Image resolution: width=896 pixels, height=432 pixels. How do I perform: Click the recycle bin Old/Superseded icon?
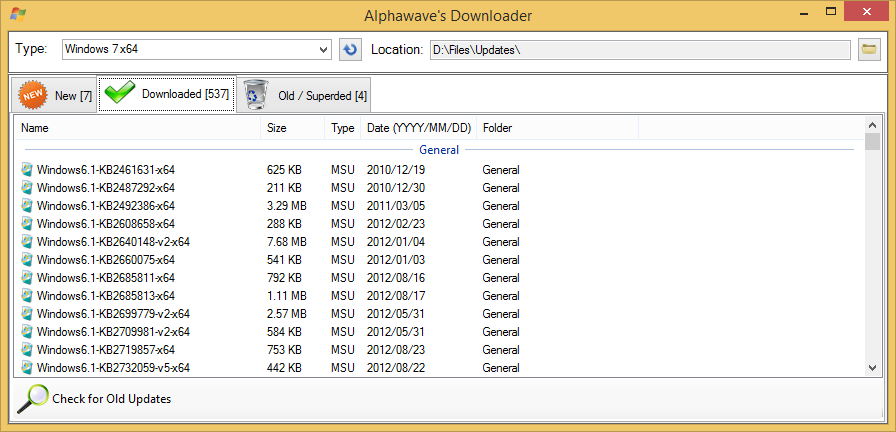point(256,95)
